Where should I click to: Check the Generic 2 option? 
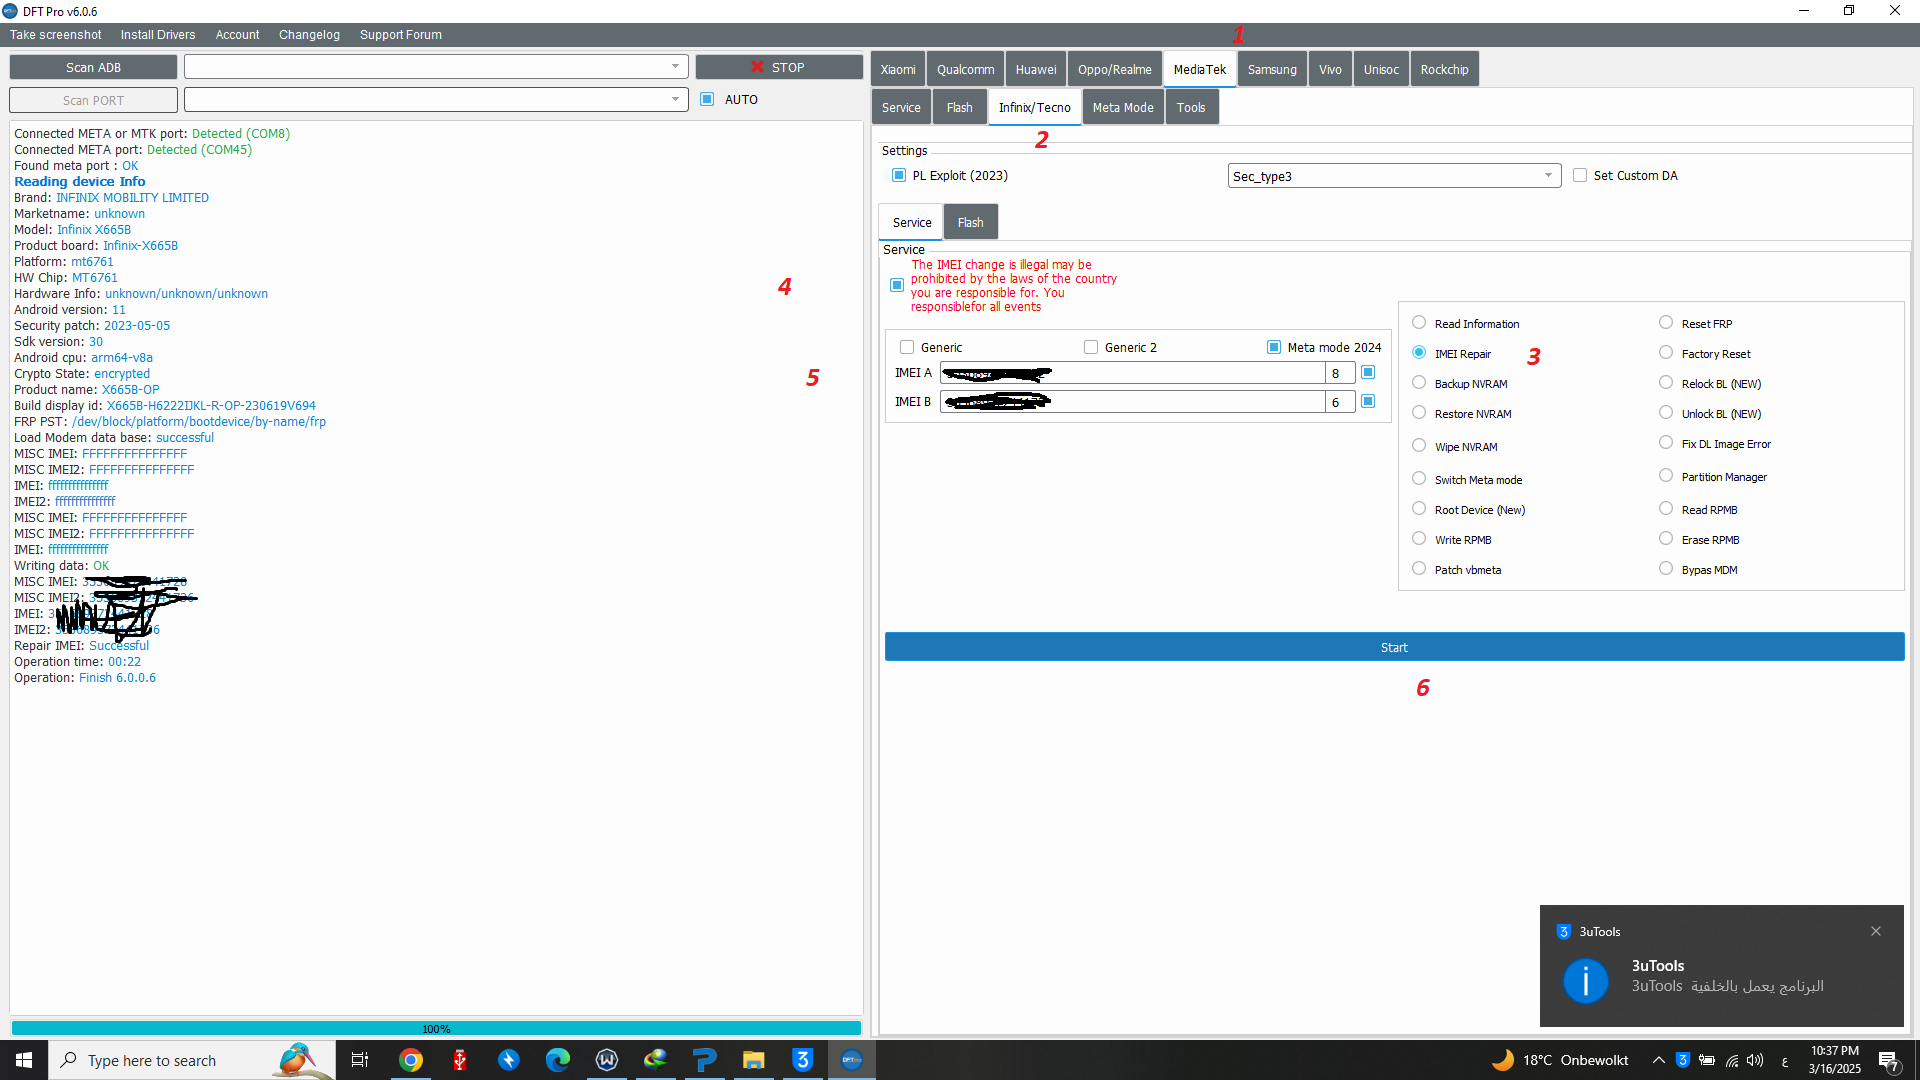point(1091,347)
